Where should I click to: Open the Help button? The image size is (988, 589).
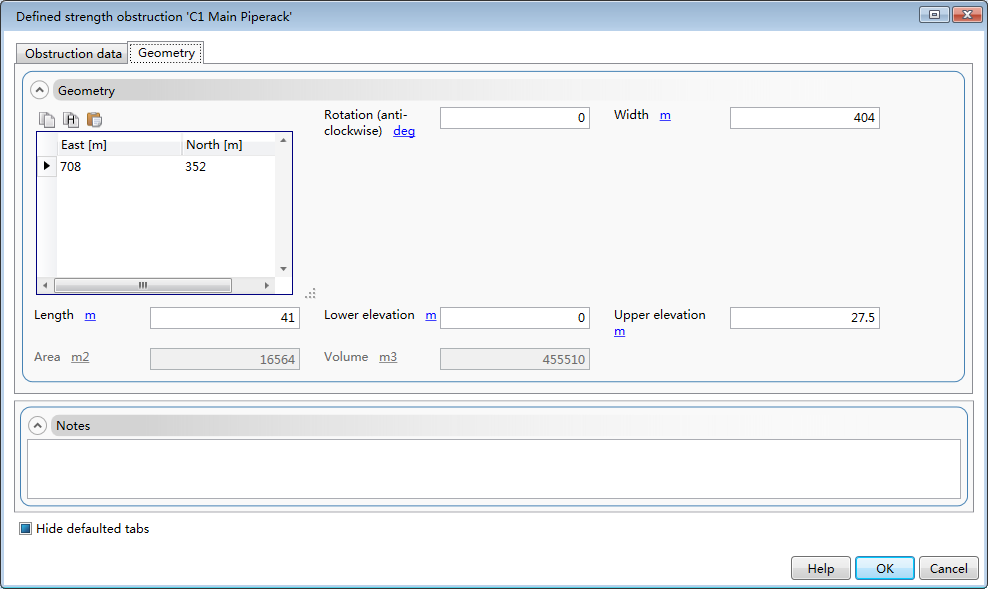pos(820,568)
